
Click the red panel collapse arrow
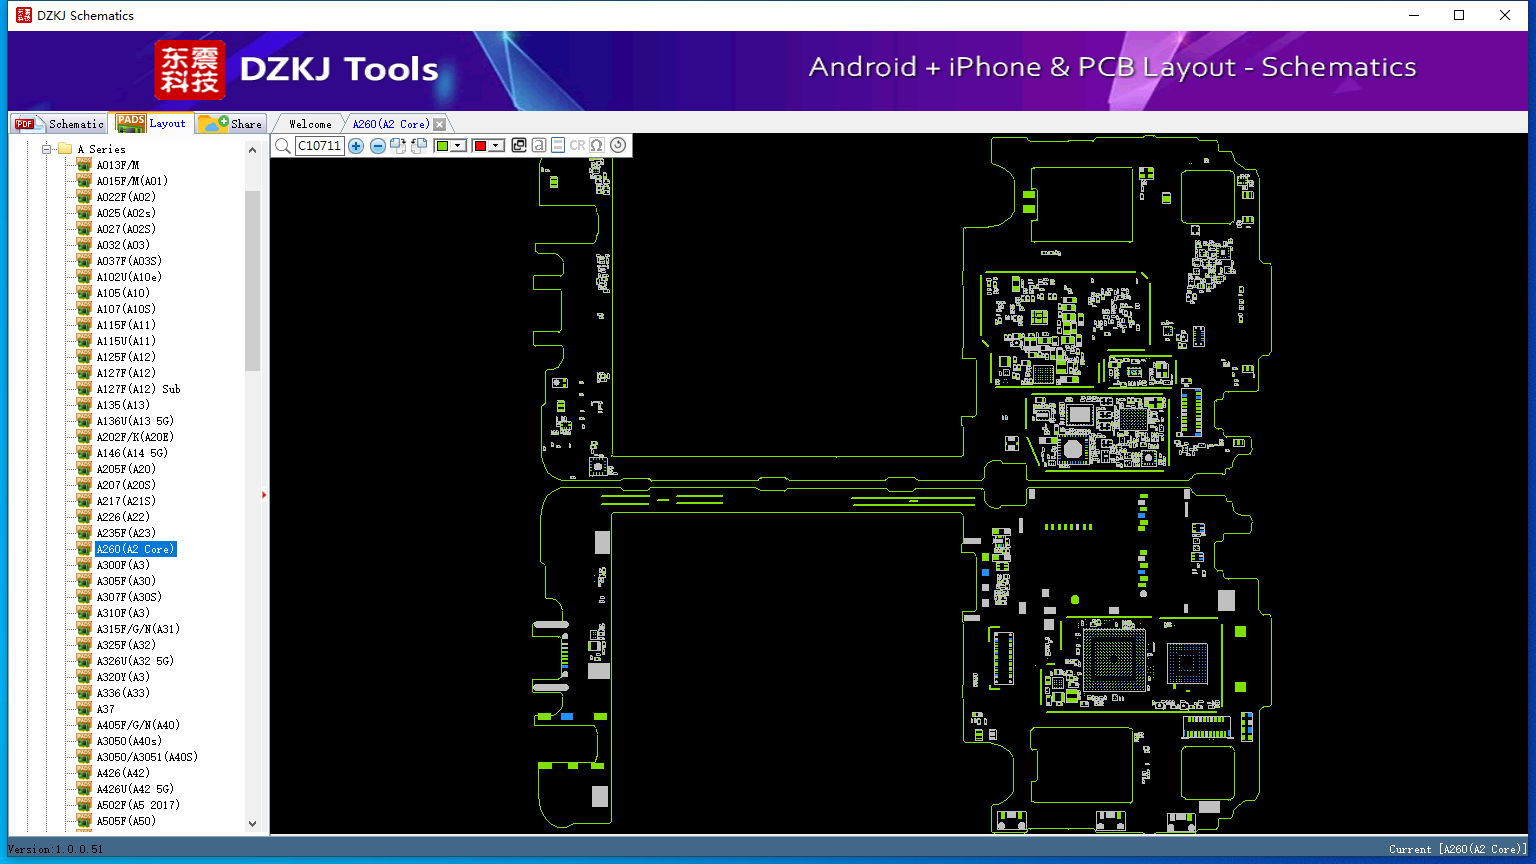(x=264, y=494)
